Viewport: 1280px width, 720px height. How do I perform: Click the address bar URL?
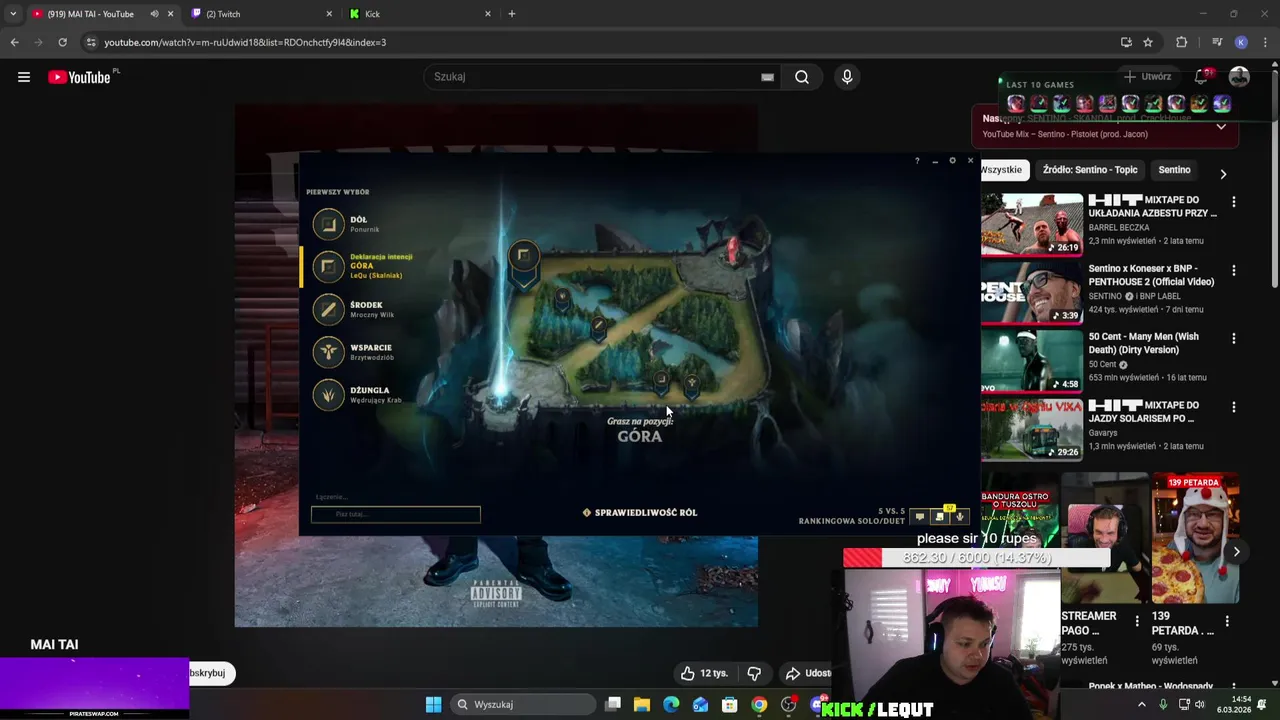(245, 43)
